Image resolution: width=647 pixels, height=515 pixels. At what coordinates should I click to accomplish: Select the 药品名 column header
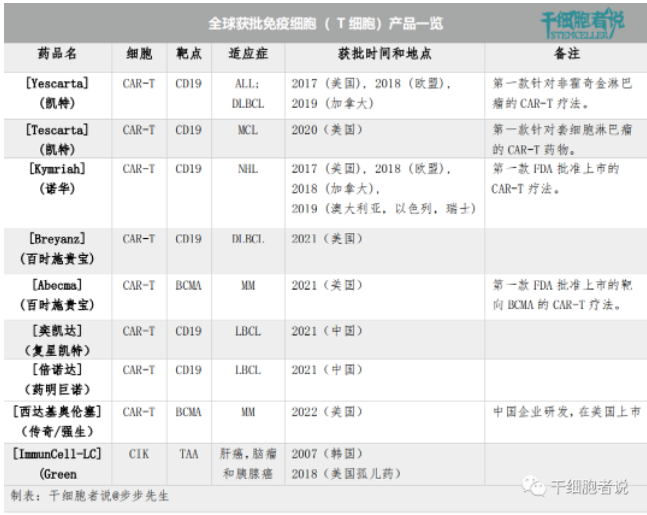[x=57, y=54]
